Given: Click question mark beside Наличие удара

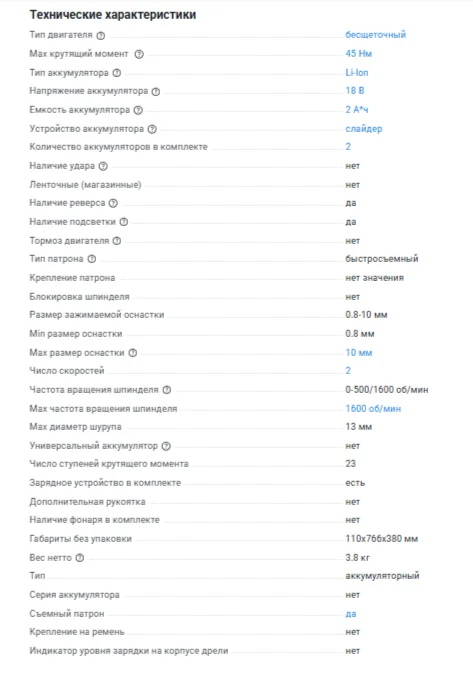Looking at the screenshot, I should [103, 166].
